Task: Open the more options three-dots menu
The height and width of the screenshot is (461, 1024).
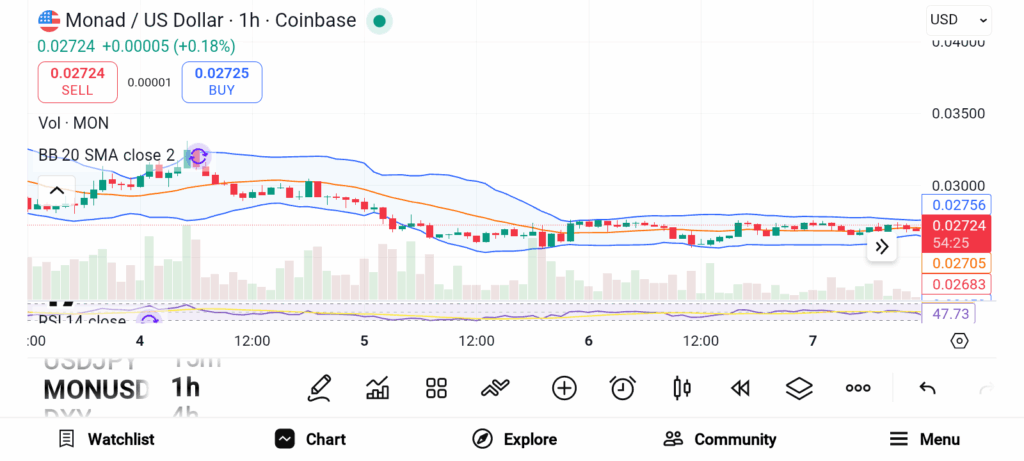Action: (858, 388)
